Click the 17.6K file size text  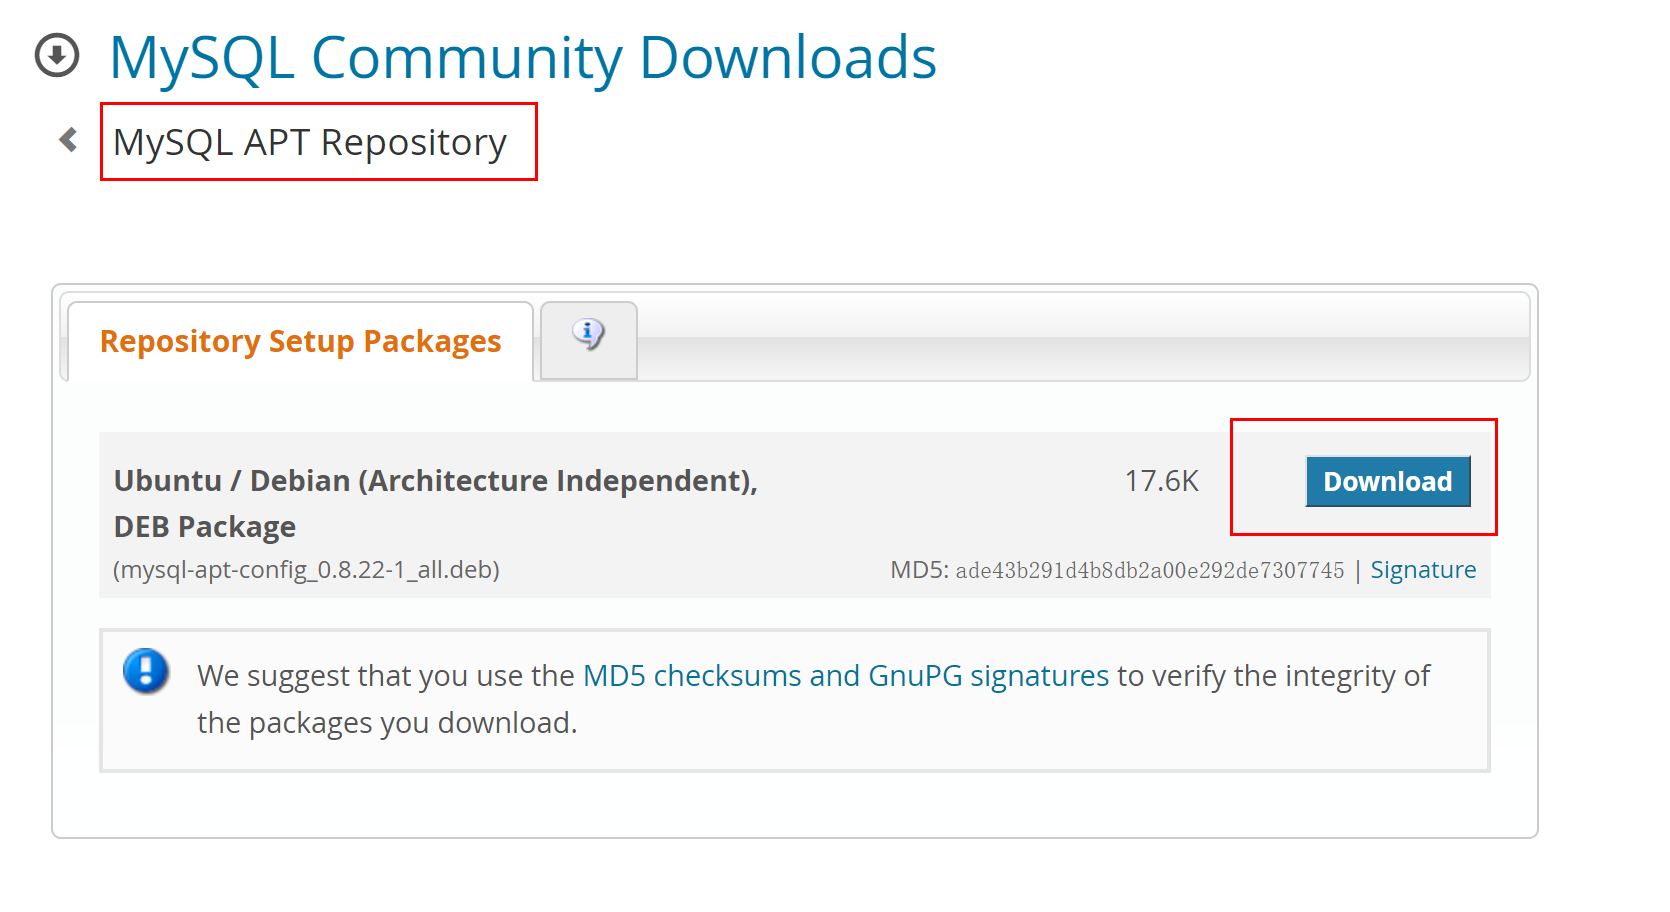1161,481
